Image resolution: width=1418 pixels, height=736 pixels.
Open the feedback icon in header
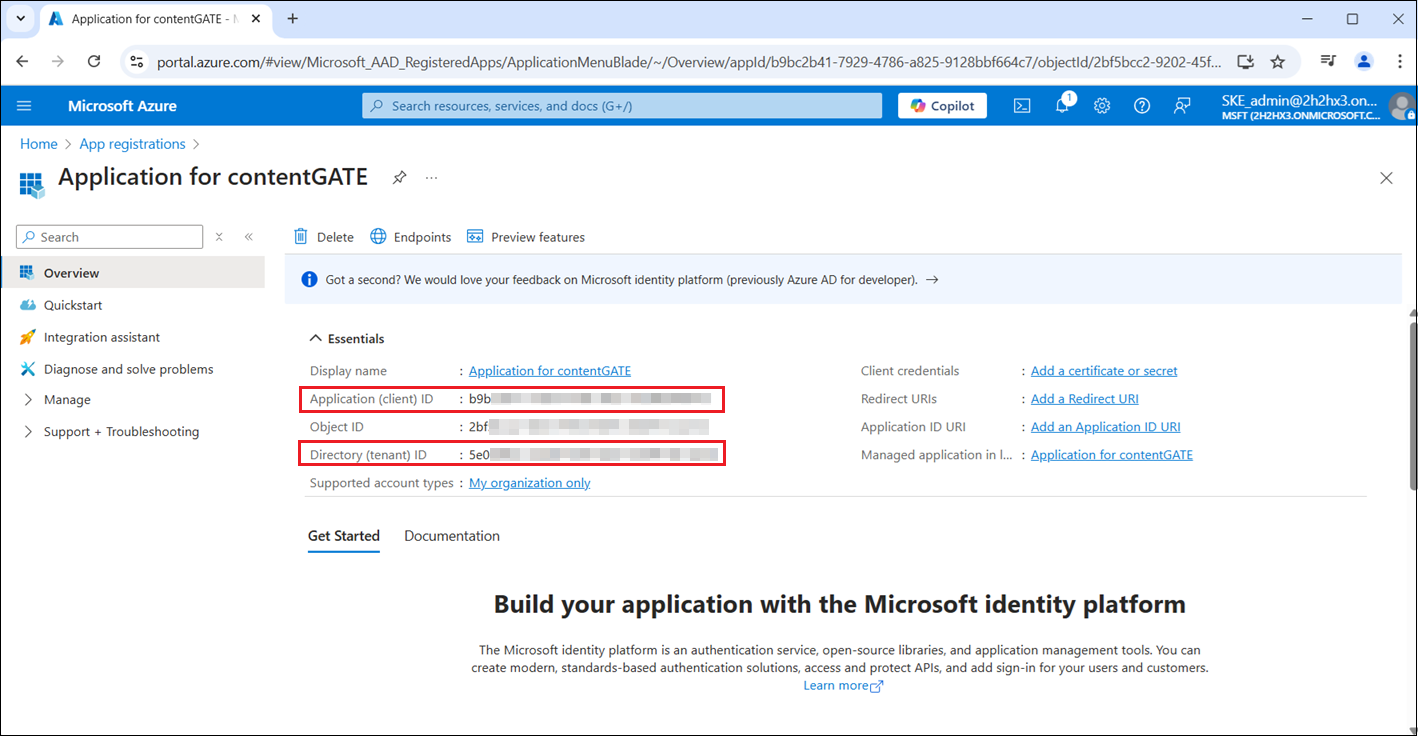(x=1182, y=106)
